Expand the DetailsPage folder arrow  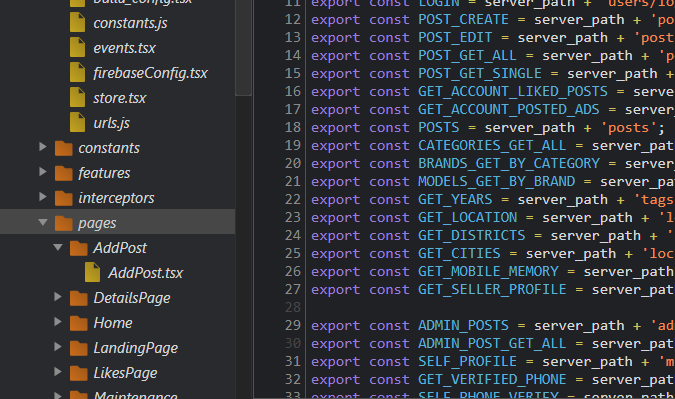click(58, 297)
